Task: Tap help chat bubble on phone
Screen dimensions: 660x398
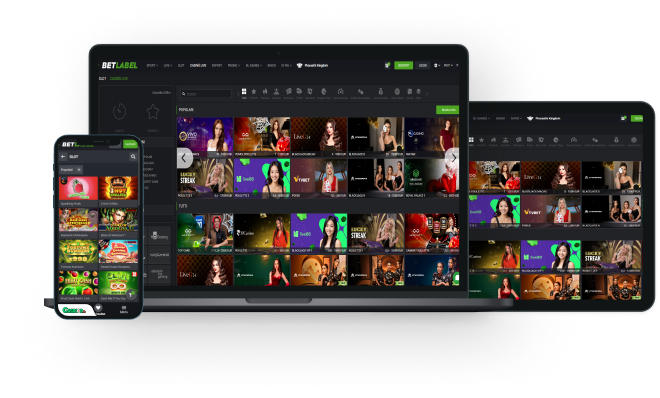Action: (x=131, y=295)
